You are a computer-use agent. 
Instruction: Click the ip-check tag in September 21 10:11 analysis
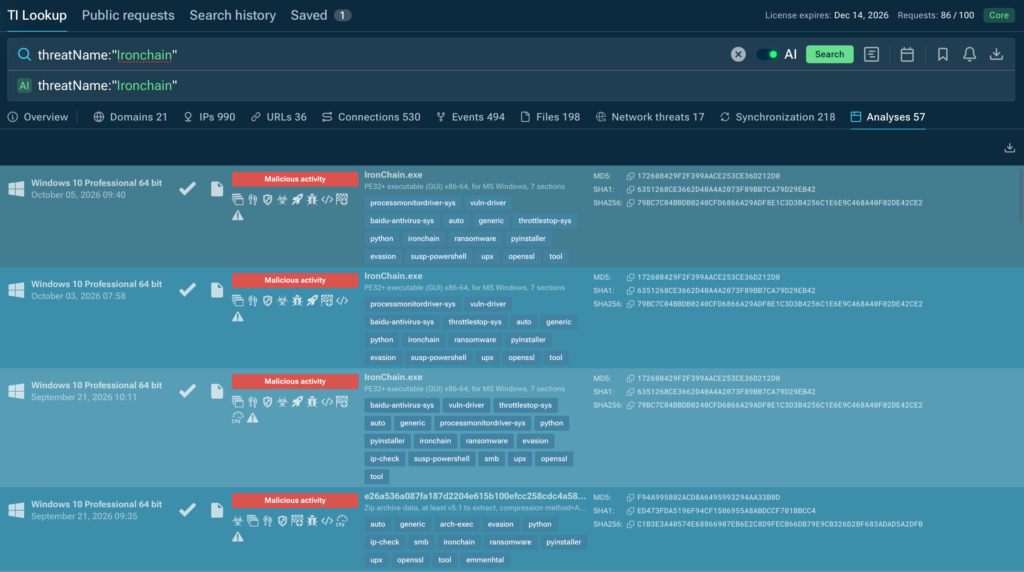pyautogui.click(x=385, y=459)
